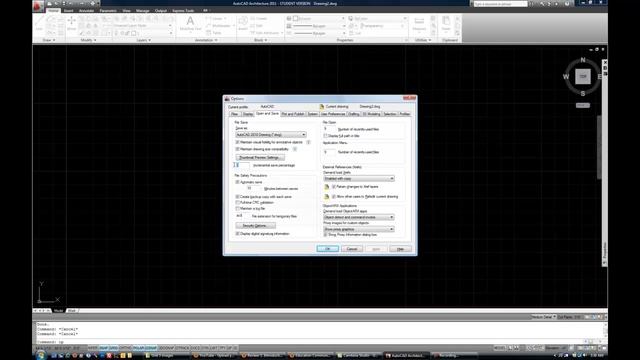
Task: Click the N compass direction on ViewCube
Action: pyautogui.click(x=582, y=60)
